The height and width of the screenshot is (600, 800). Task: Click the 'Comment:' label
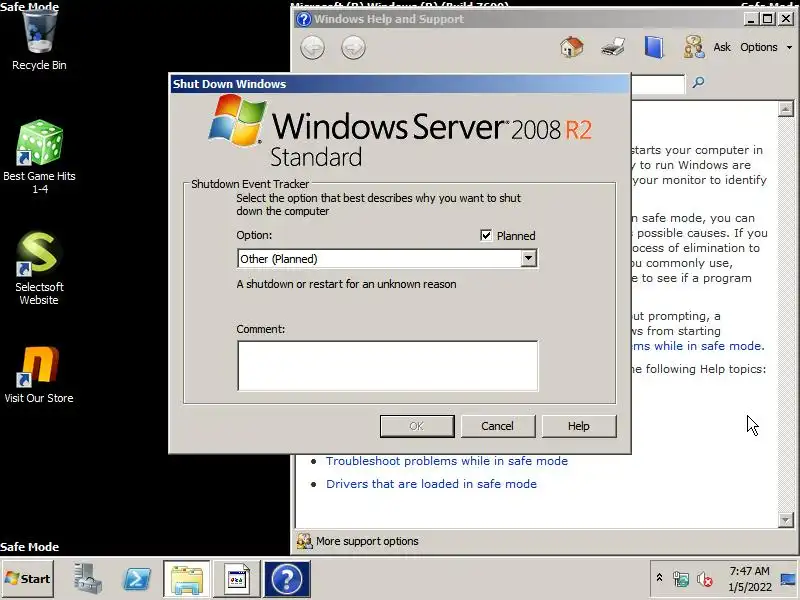pyautogui.click(x=261, y=329)
